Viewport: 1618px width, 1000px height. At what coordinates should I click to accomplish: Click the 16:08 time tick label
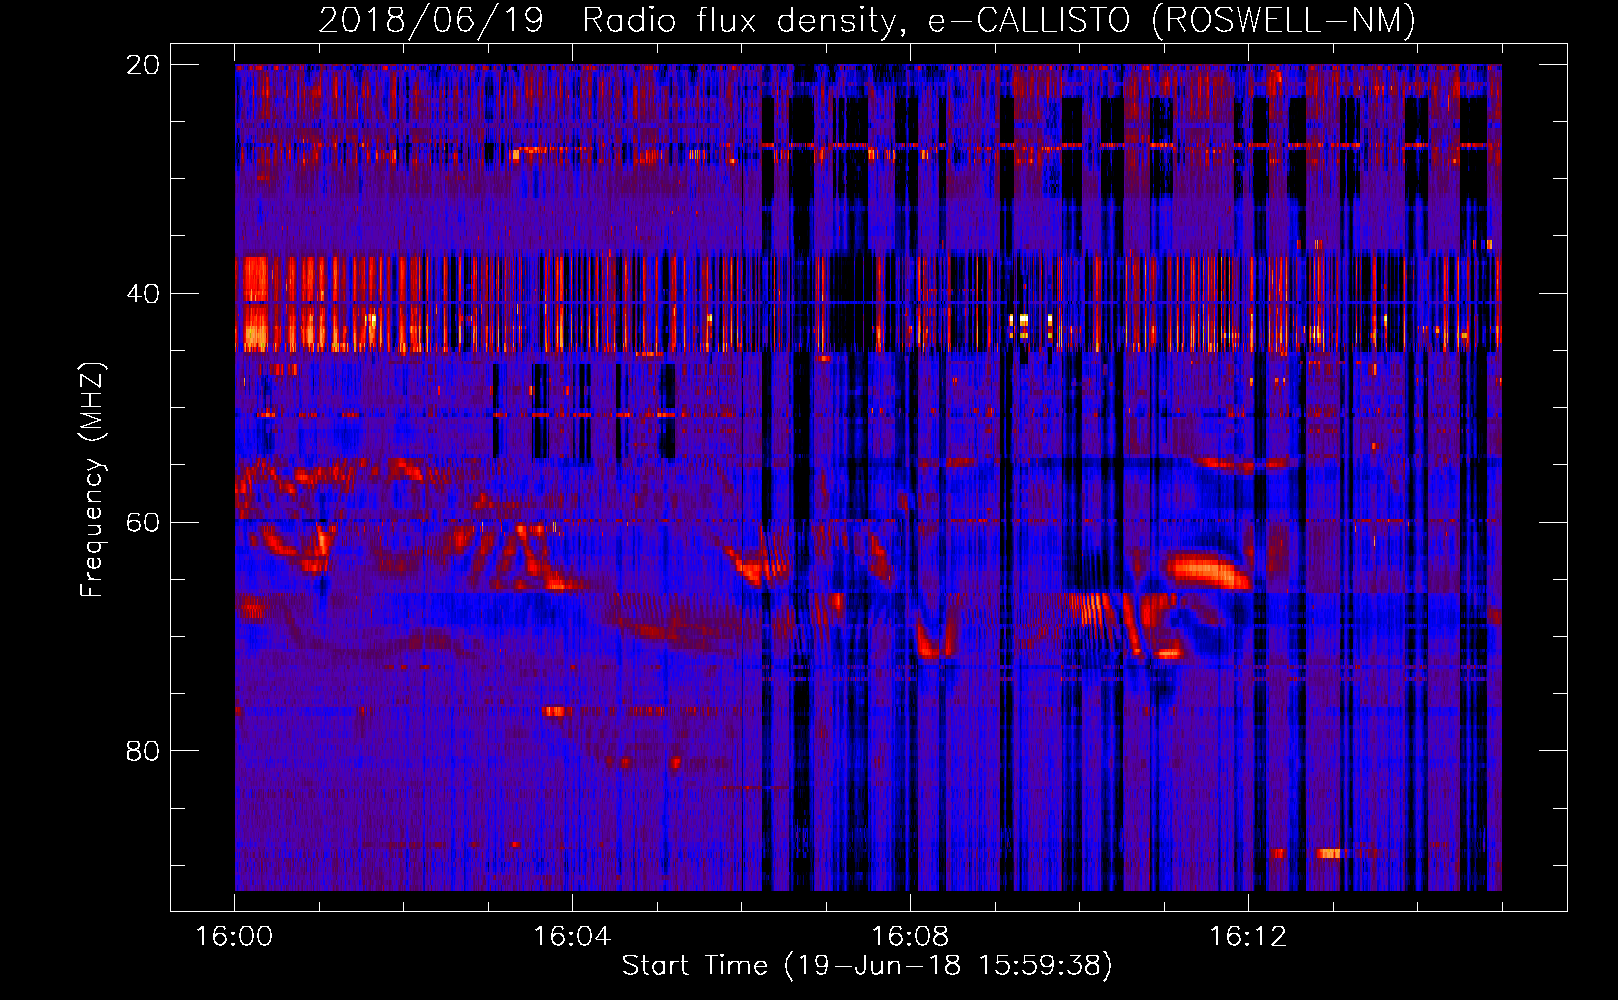(910, 937)
